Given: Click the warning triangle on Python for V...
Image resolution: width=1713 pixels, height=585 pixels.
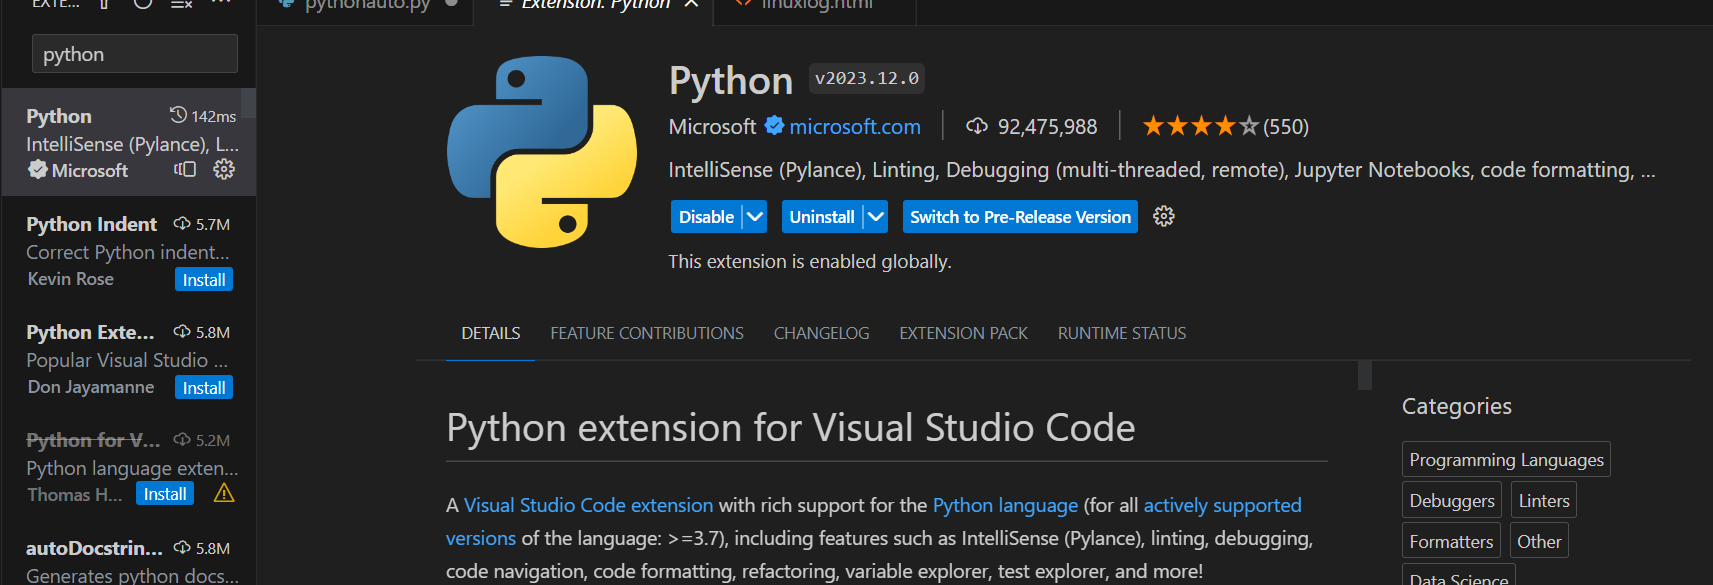Looking at the screenshot, I should (224, 493).
